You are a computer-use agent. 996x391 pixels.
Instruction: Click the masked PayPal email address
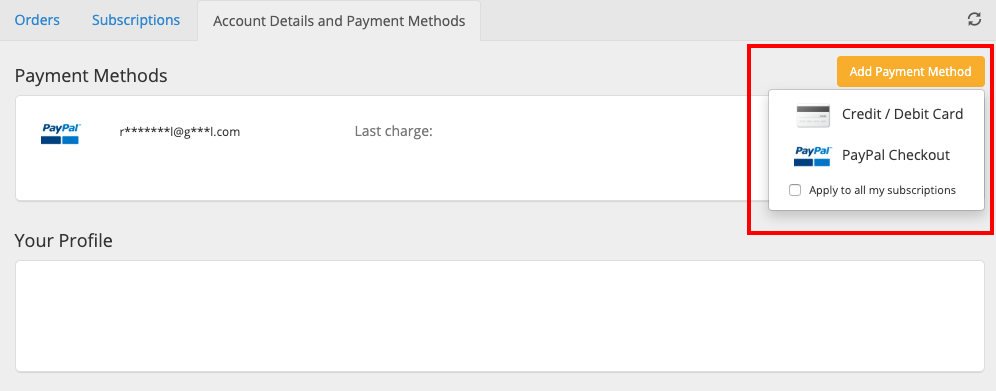[180, 132]
